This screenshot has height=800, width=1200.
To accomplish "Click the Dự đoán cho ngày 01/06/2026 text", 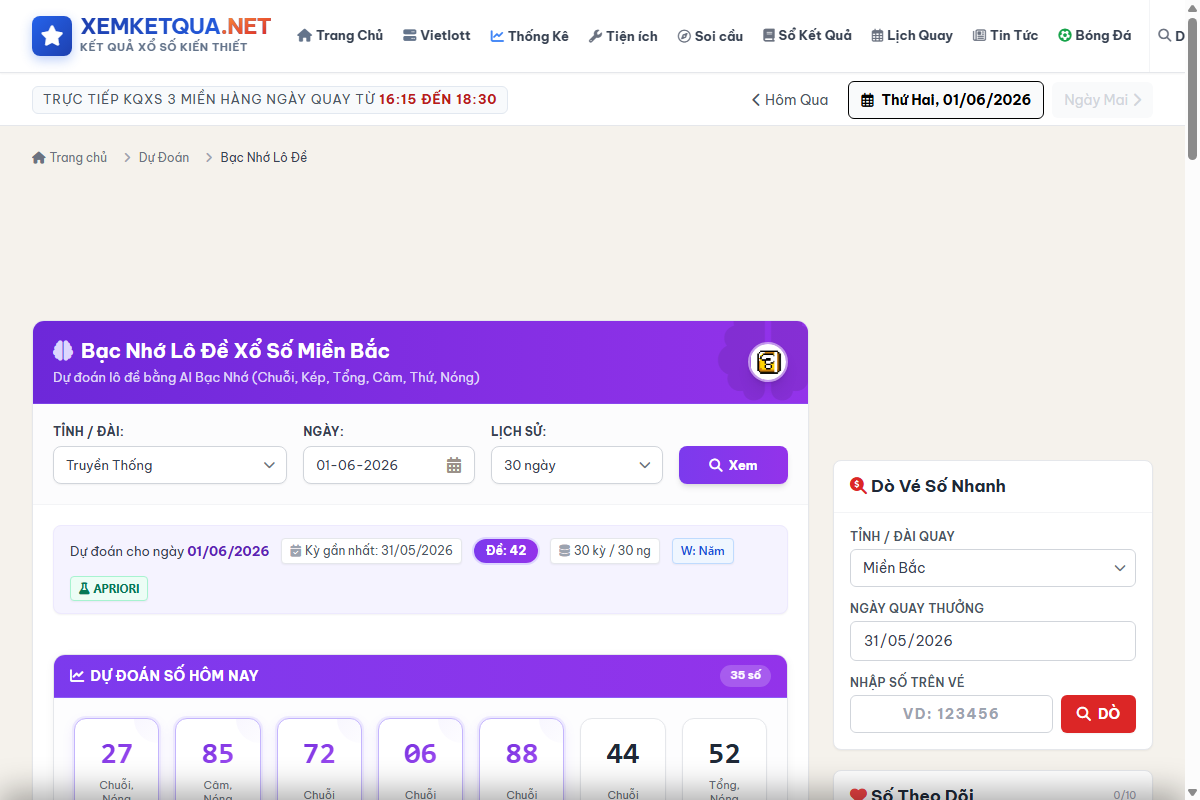I will coord(170,551).
